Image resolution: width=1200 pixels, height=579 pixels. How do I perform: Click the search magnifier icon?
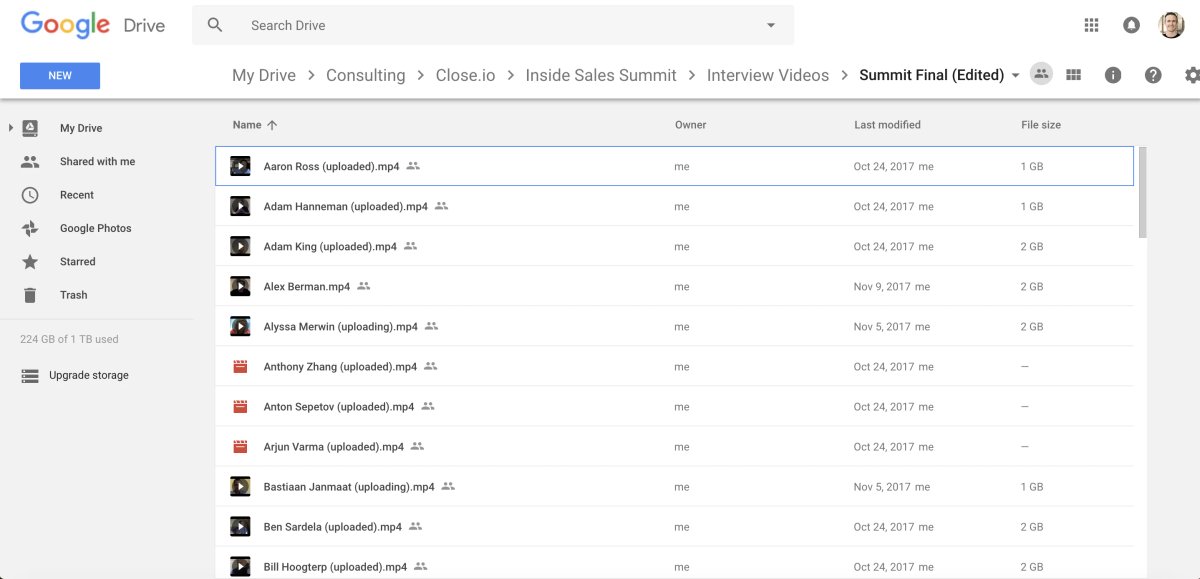215,25
